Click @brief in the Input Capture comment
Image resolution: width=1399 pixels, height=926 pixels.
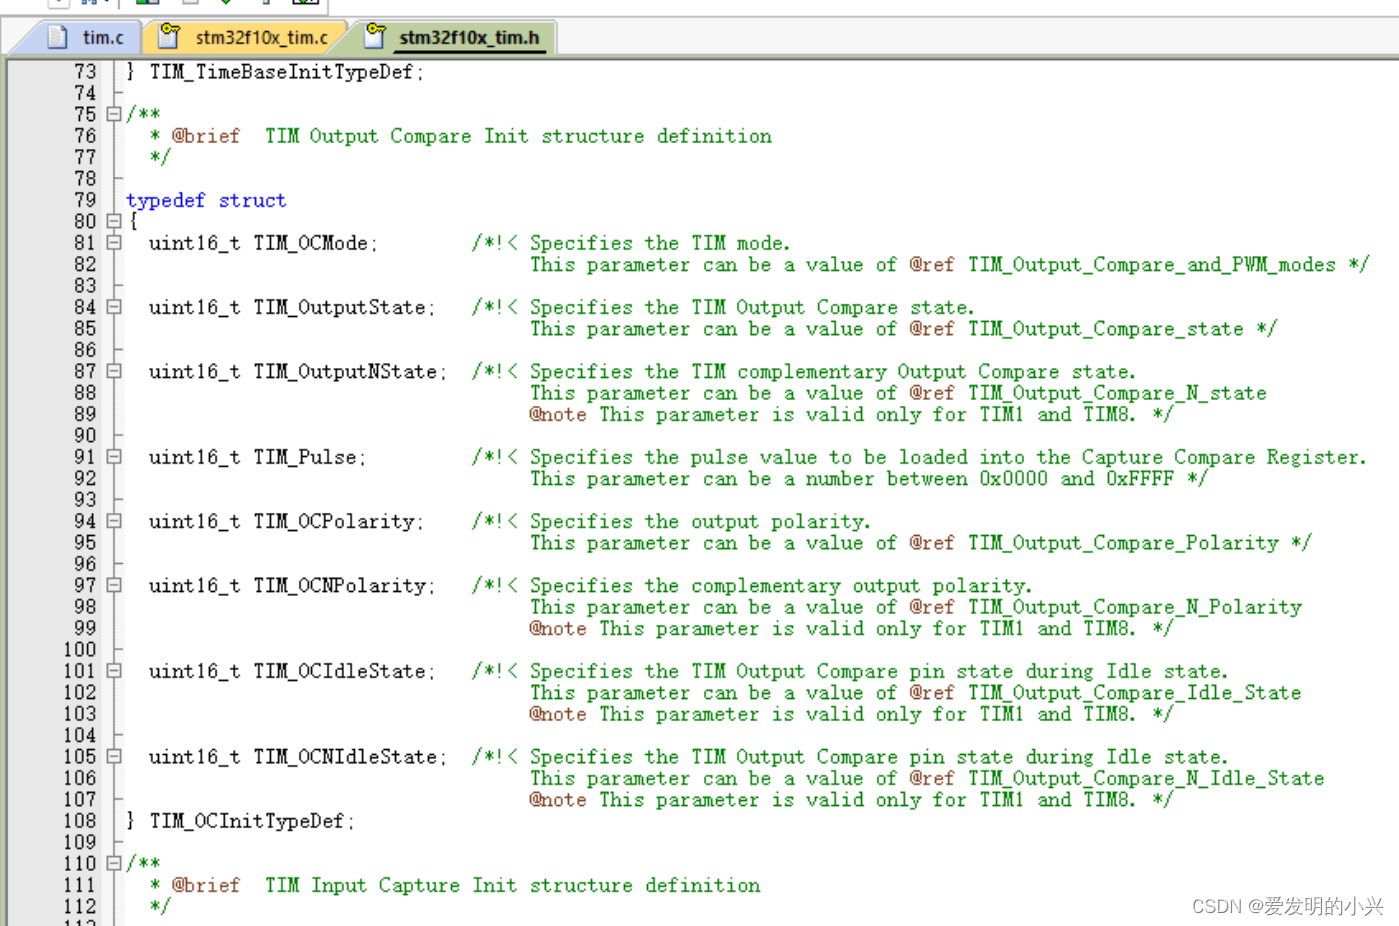click(206, 885)
